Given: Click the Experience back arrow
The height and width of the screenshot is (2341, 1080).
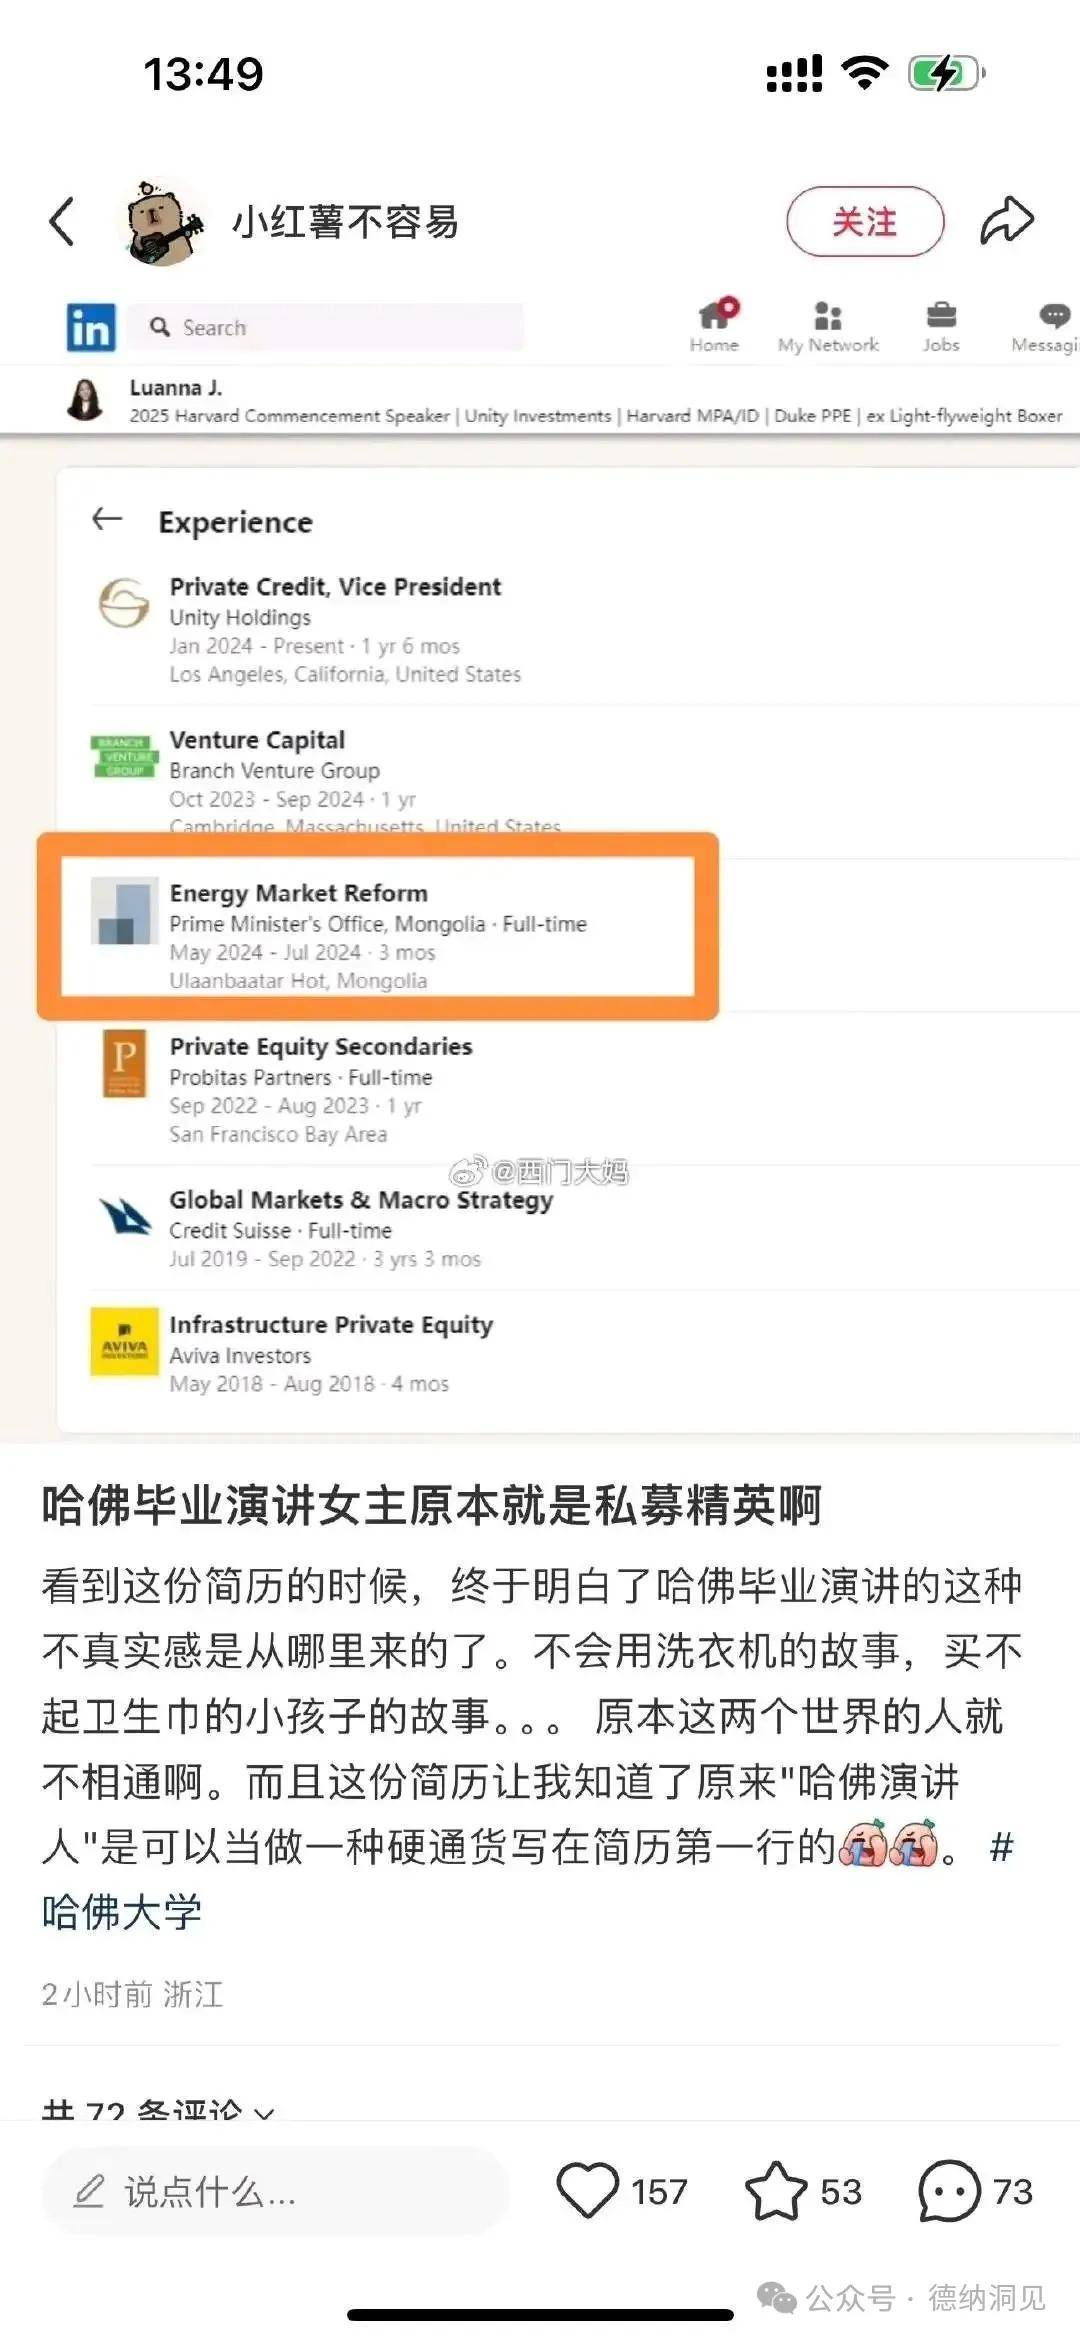Looking at the screenshot, I should click(x=107, y=519).
